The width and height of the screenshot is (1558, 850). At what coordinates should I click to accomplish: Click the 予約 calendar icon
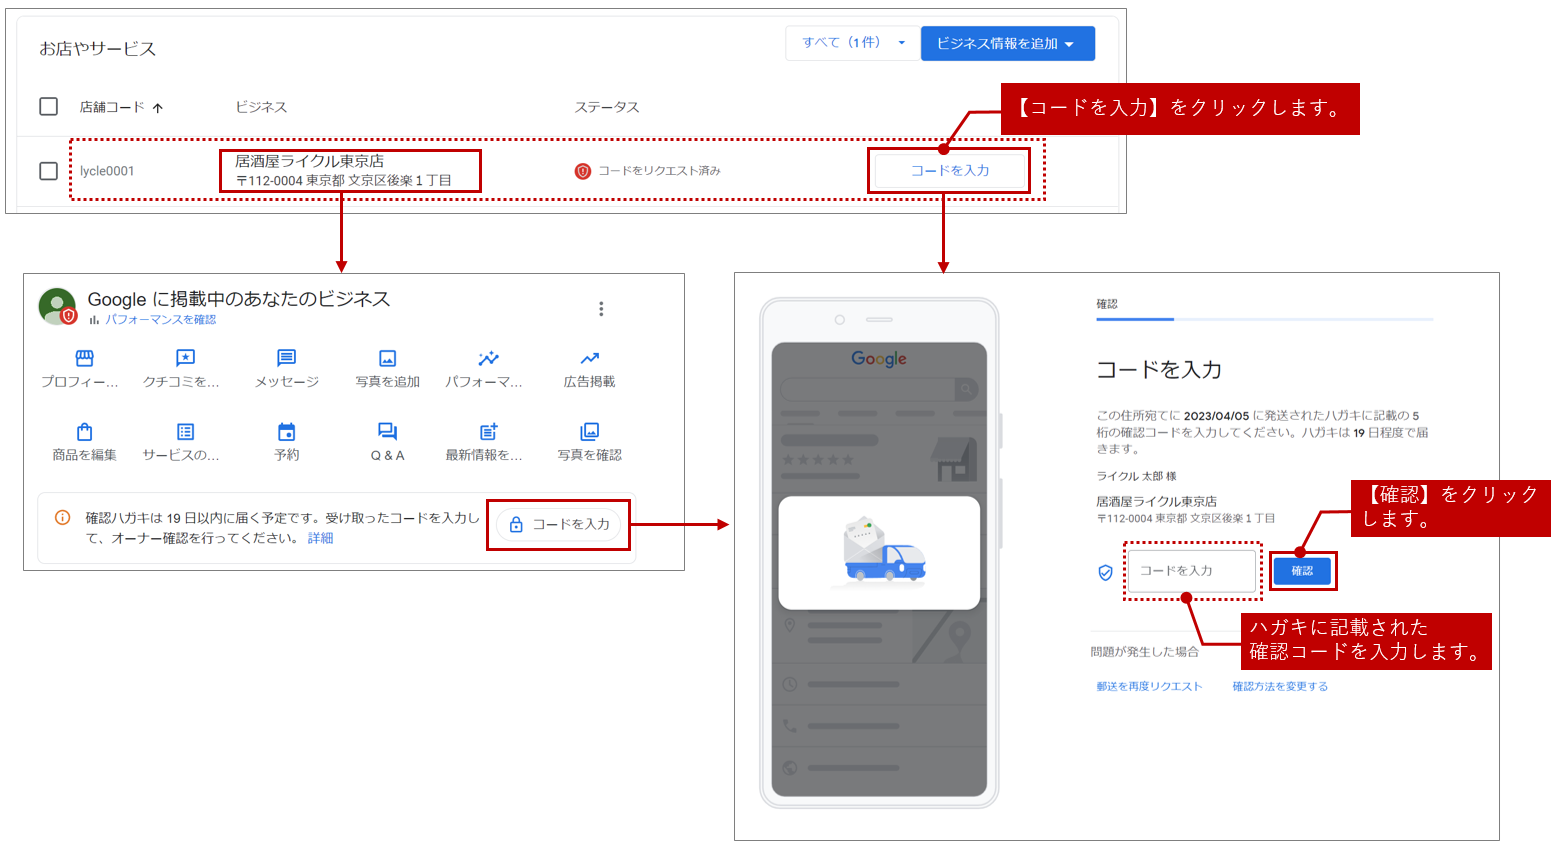tap(286, 432)
